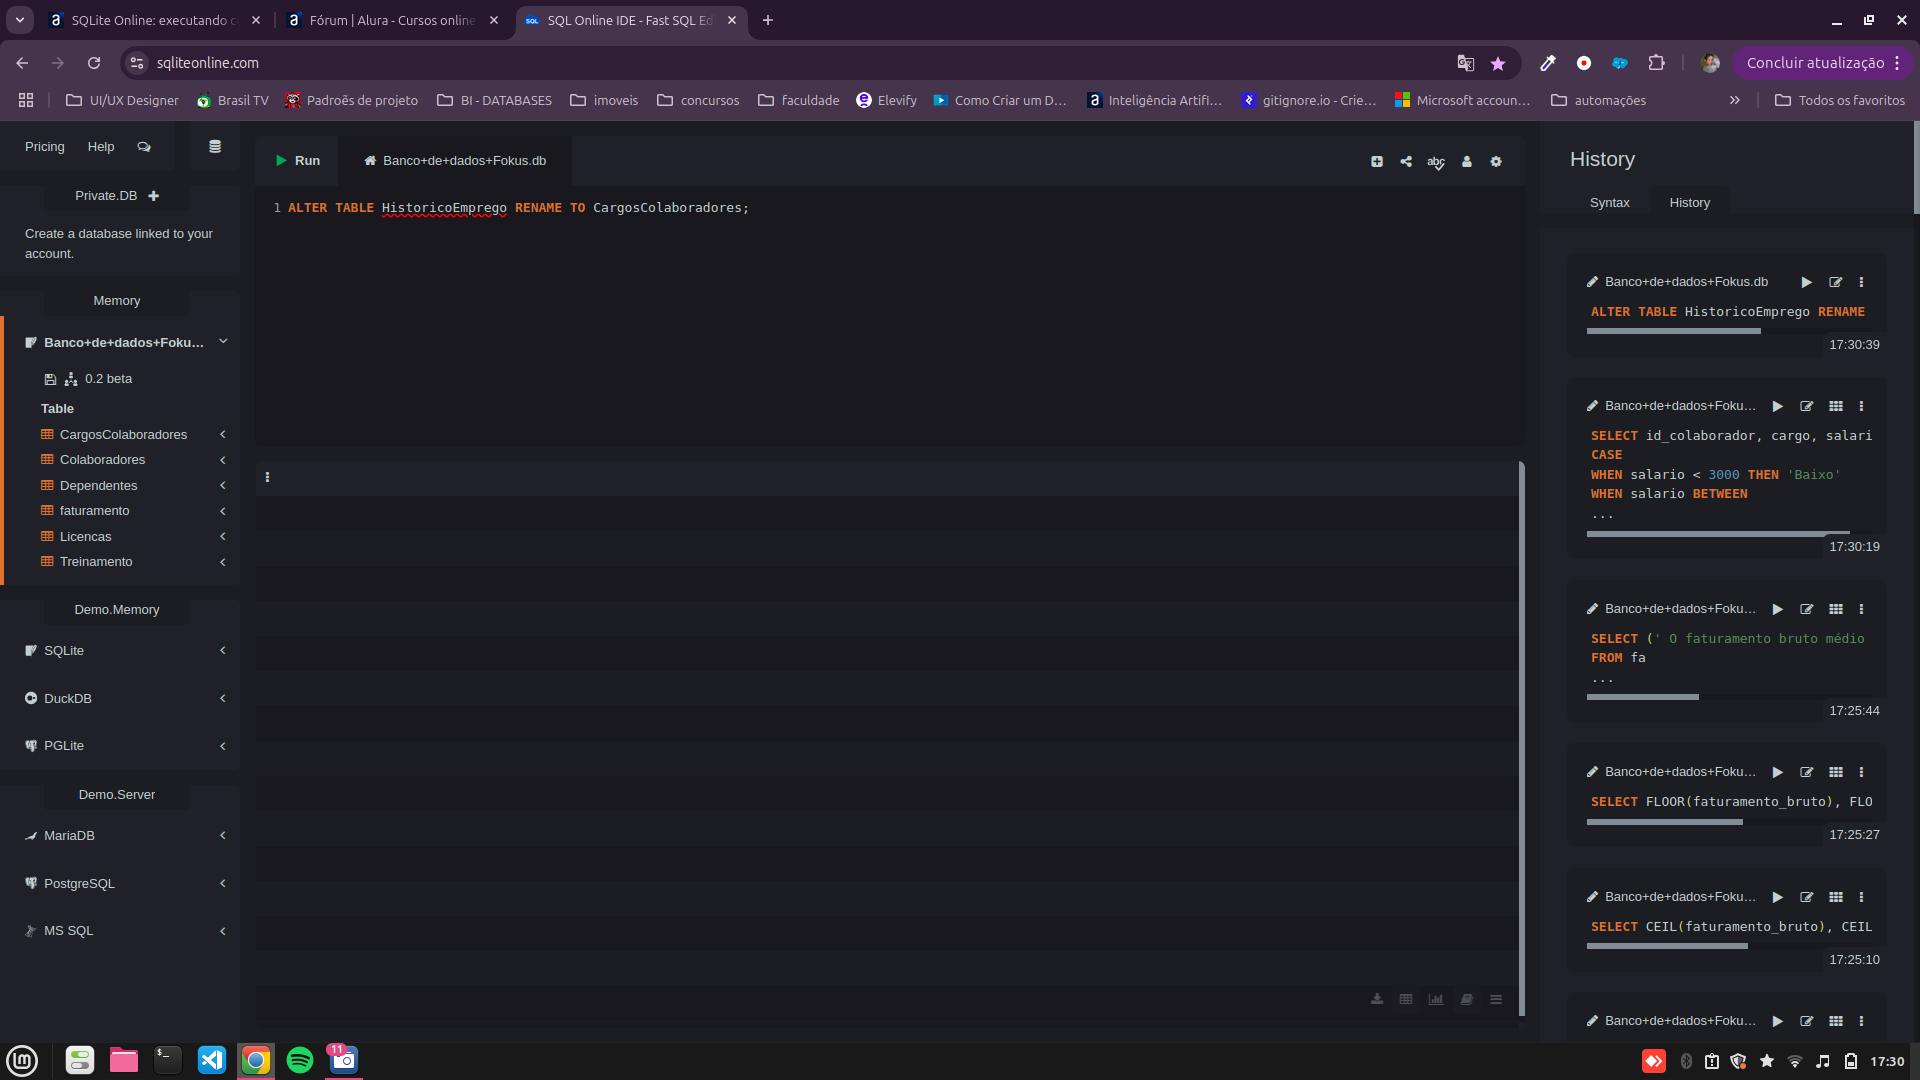Viewport: 1920px width, 1080px height.
Task: Click the progress bar under SELECT CEIL history
Action: tap(1668, 946)
